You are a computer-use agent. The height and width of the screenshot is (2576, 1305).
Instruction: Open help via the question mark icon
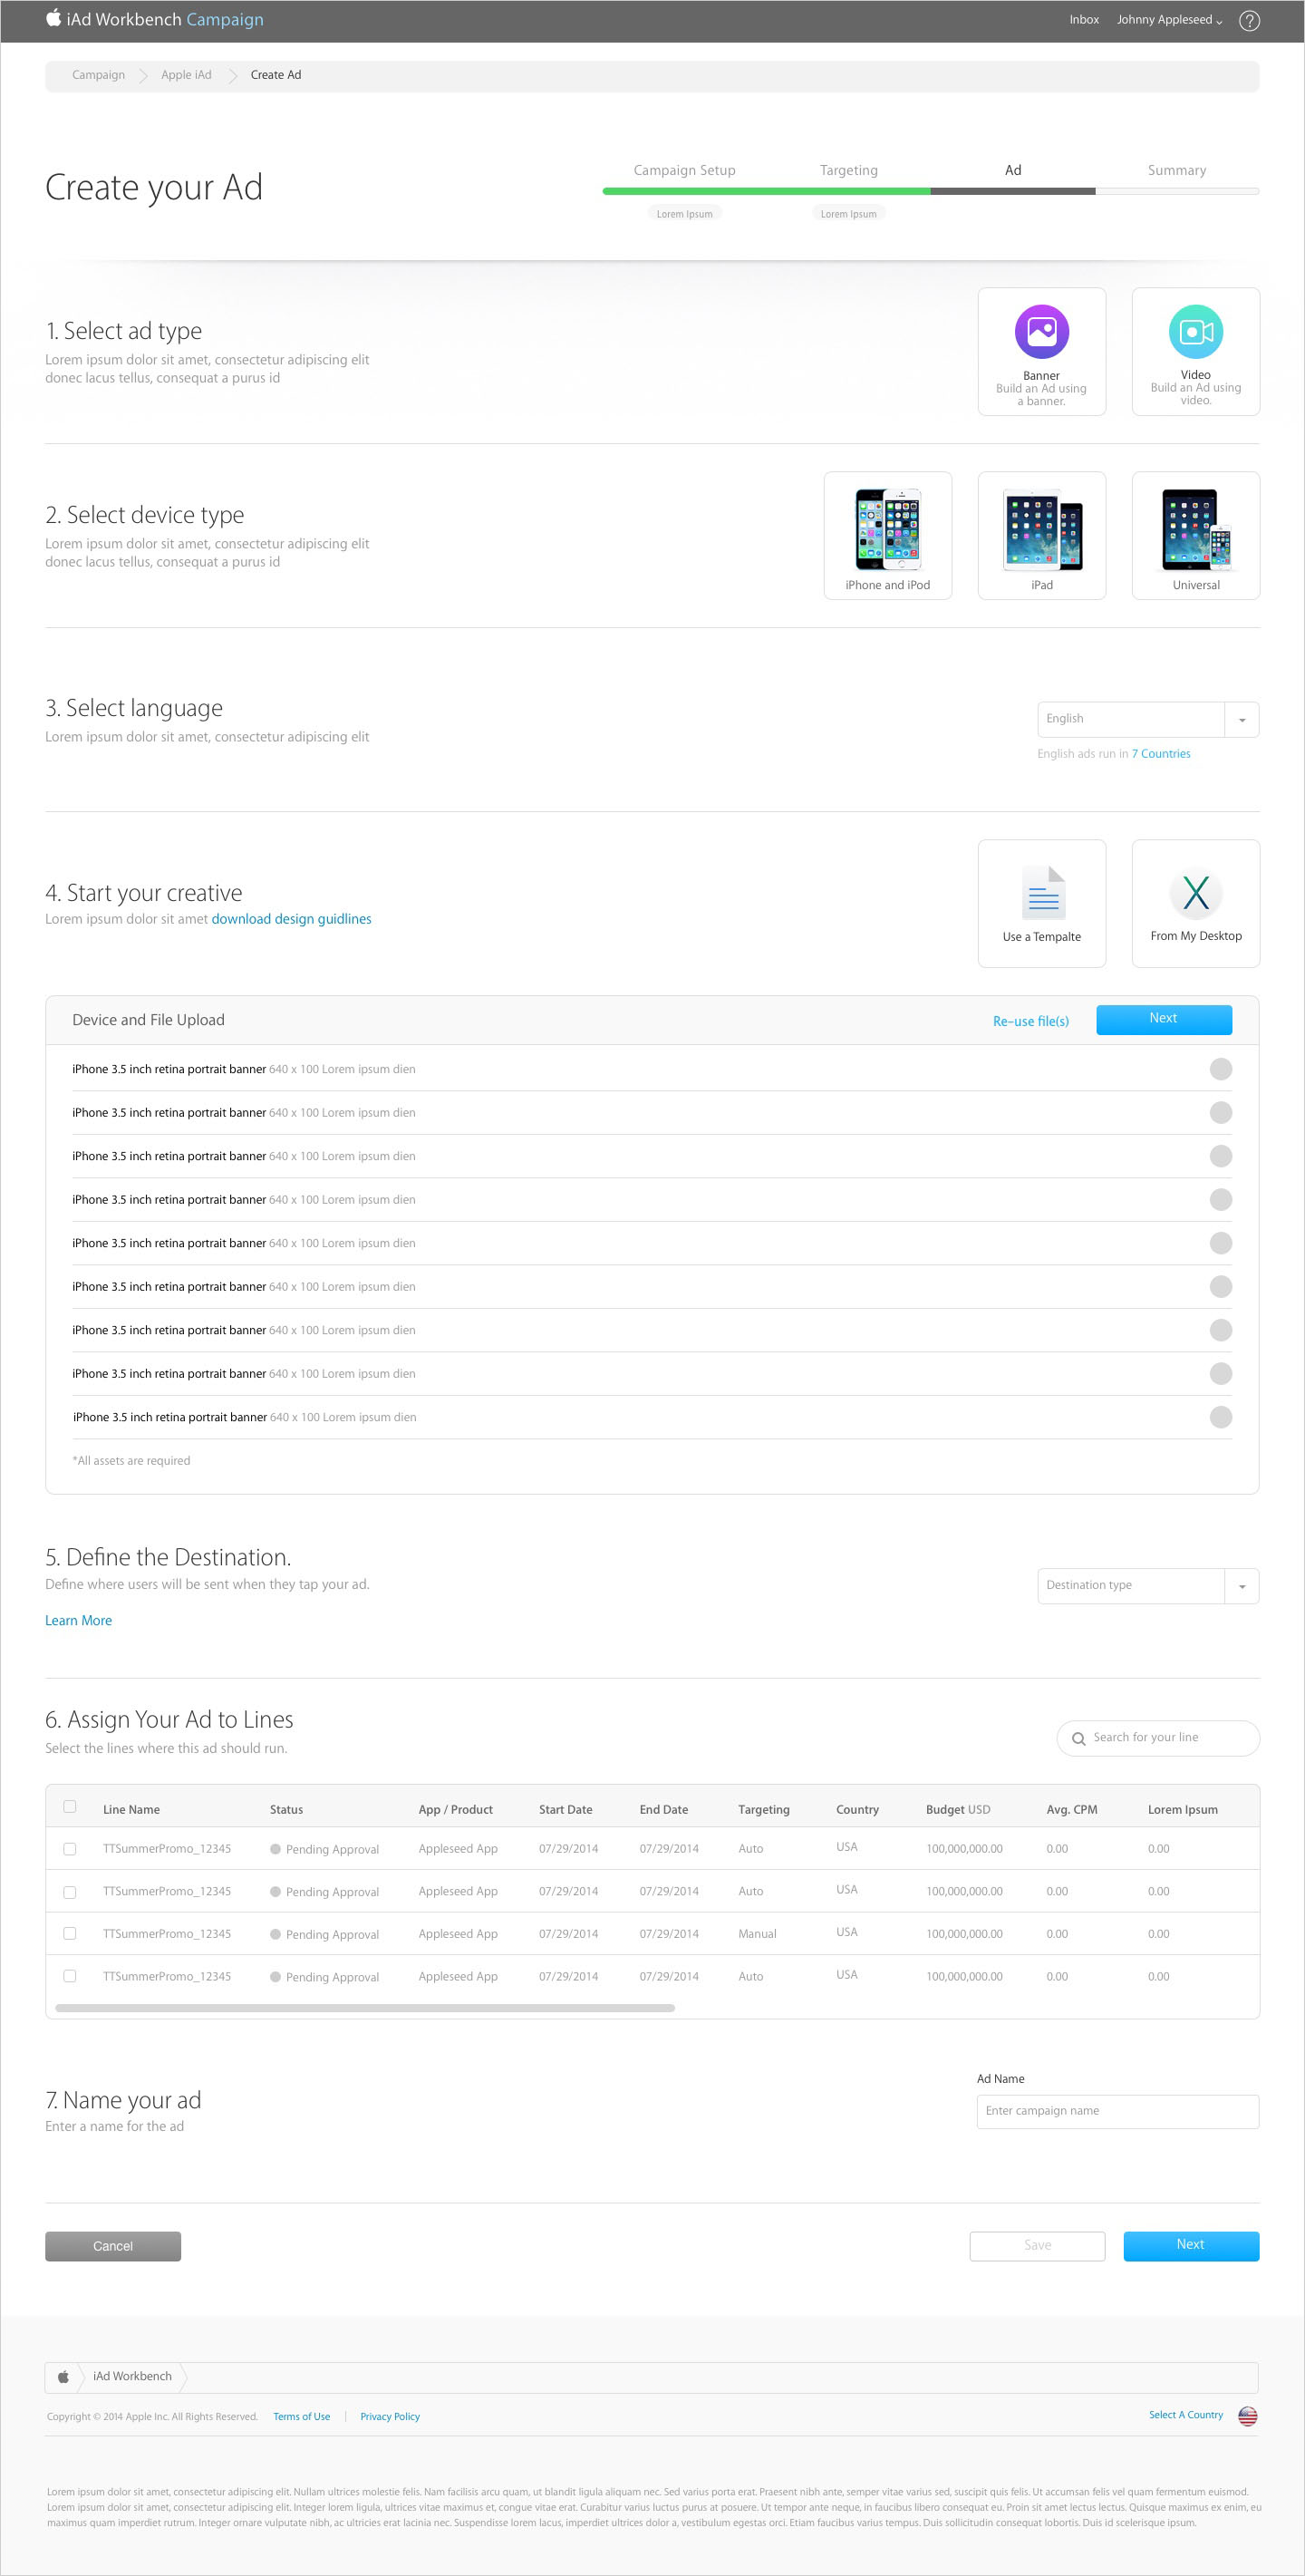[1249, 21]
